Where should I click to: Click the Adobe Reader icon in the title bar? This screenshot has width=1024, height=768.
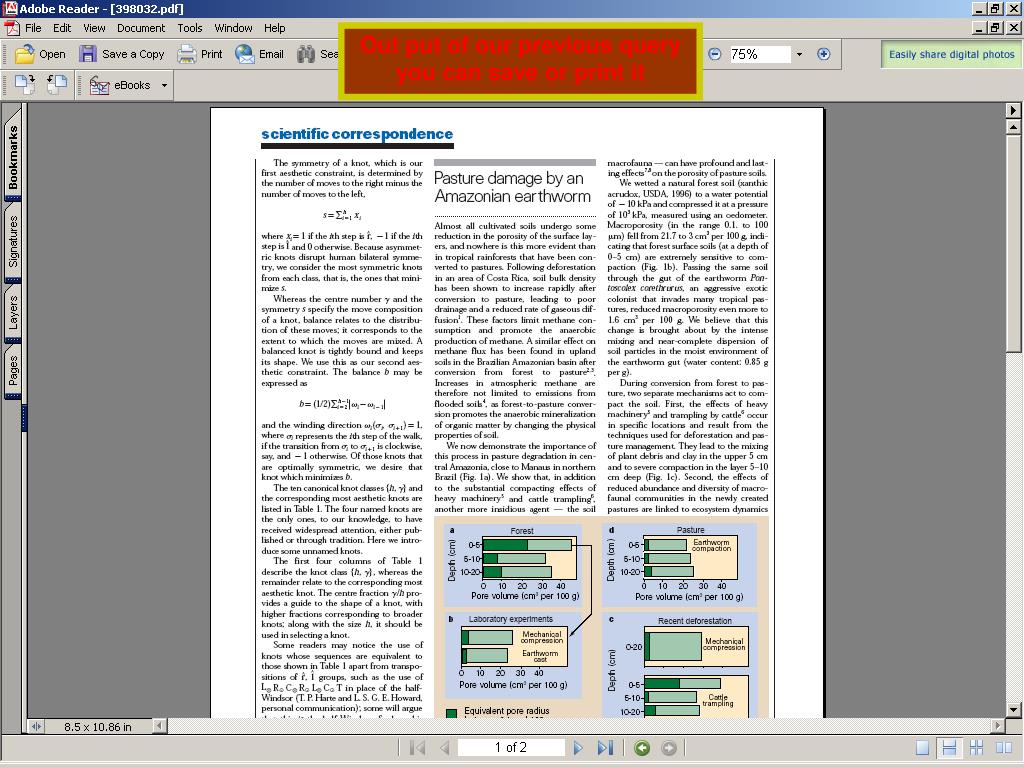[x=10, y=8]
